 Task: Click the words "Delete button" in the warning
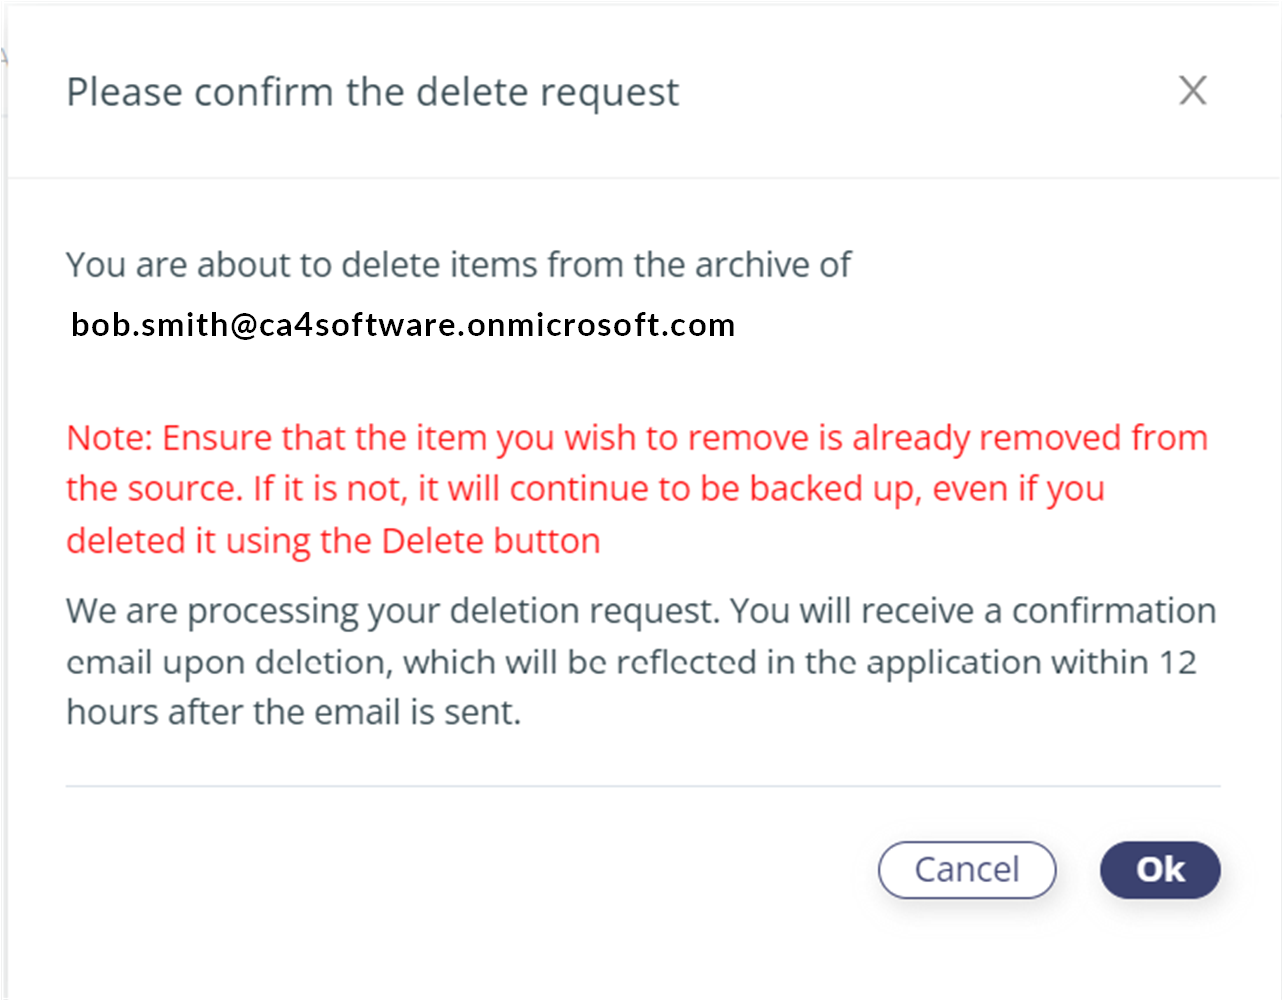(491, 541)
